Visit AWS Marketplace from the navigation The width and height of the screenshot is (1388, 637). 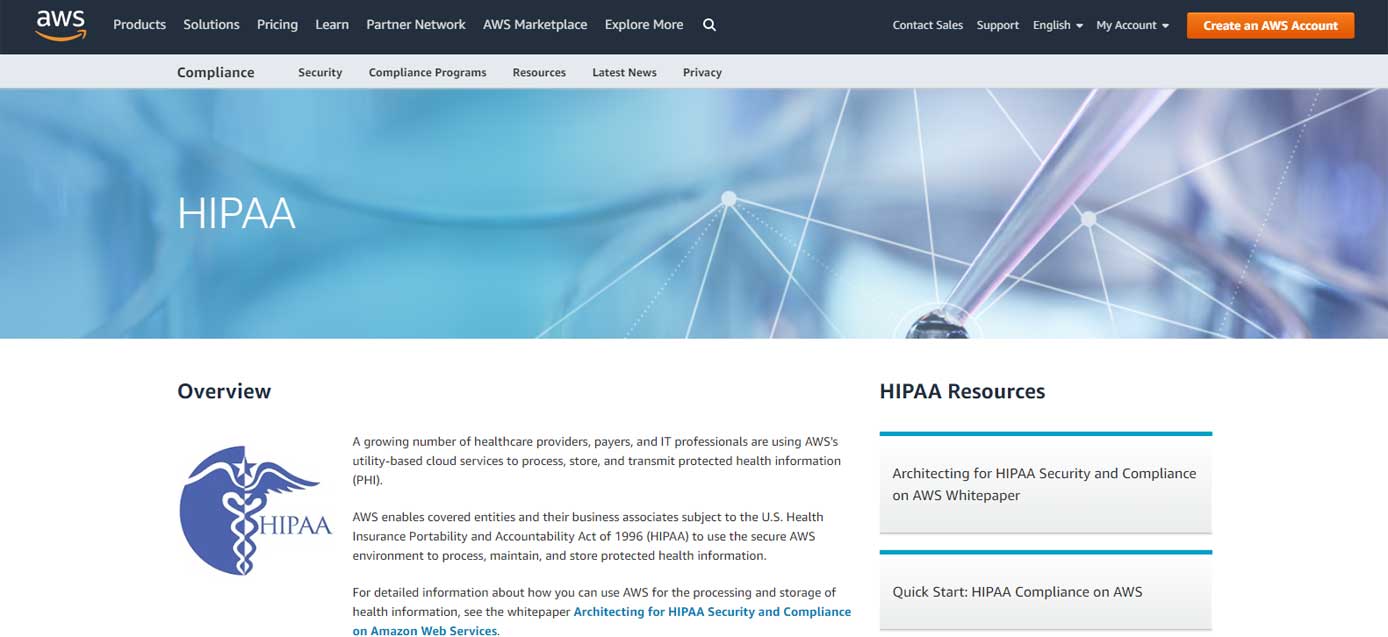click(x=535, y=25)
